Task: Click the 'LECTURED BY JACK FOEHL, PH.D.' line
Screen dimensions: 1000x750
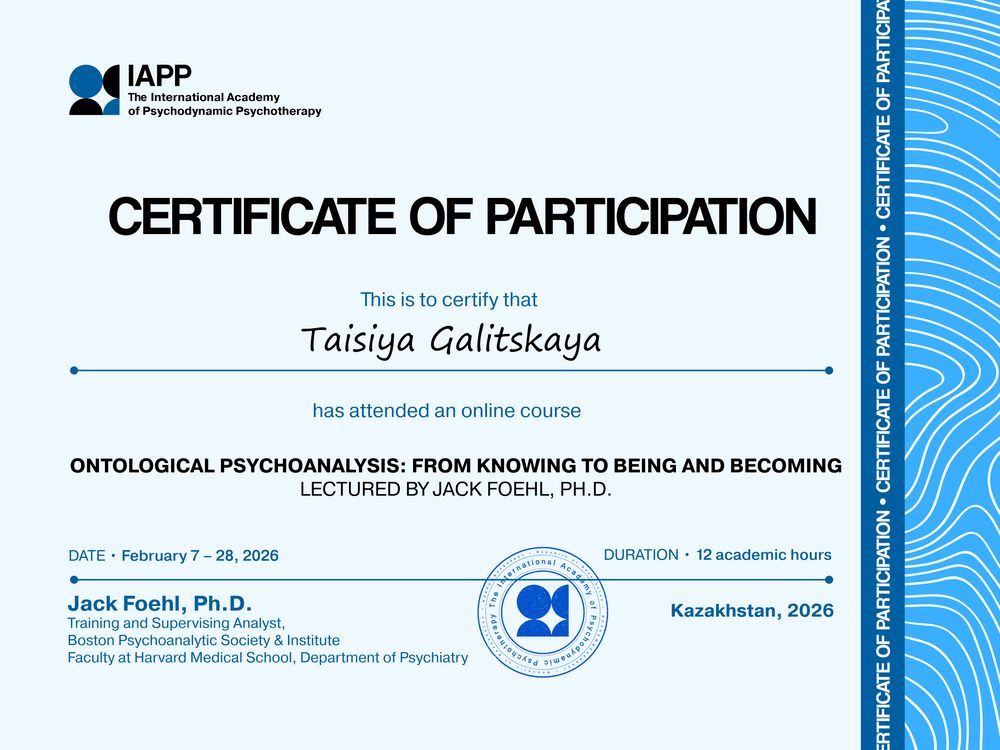Action: coord(456,489)
